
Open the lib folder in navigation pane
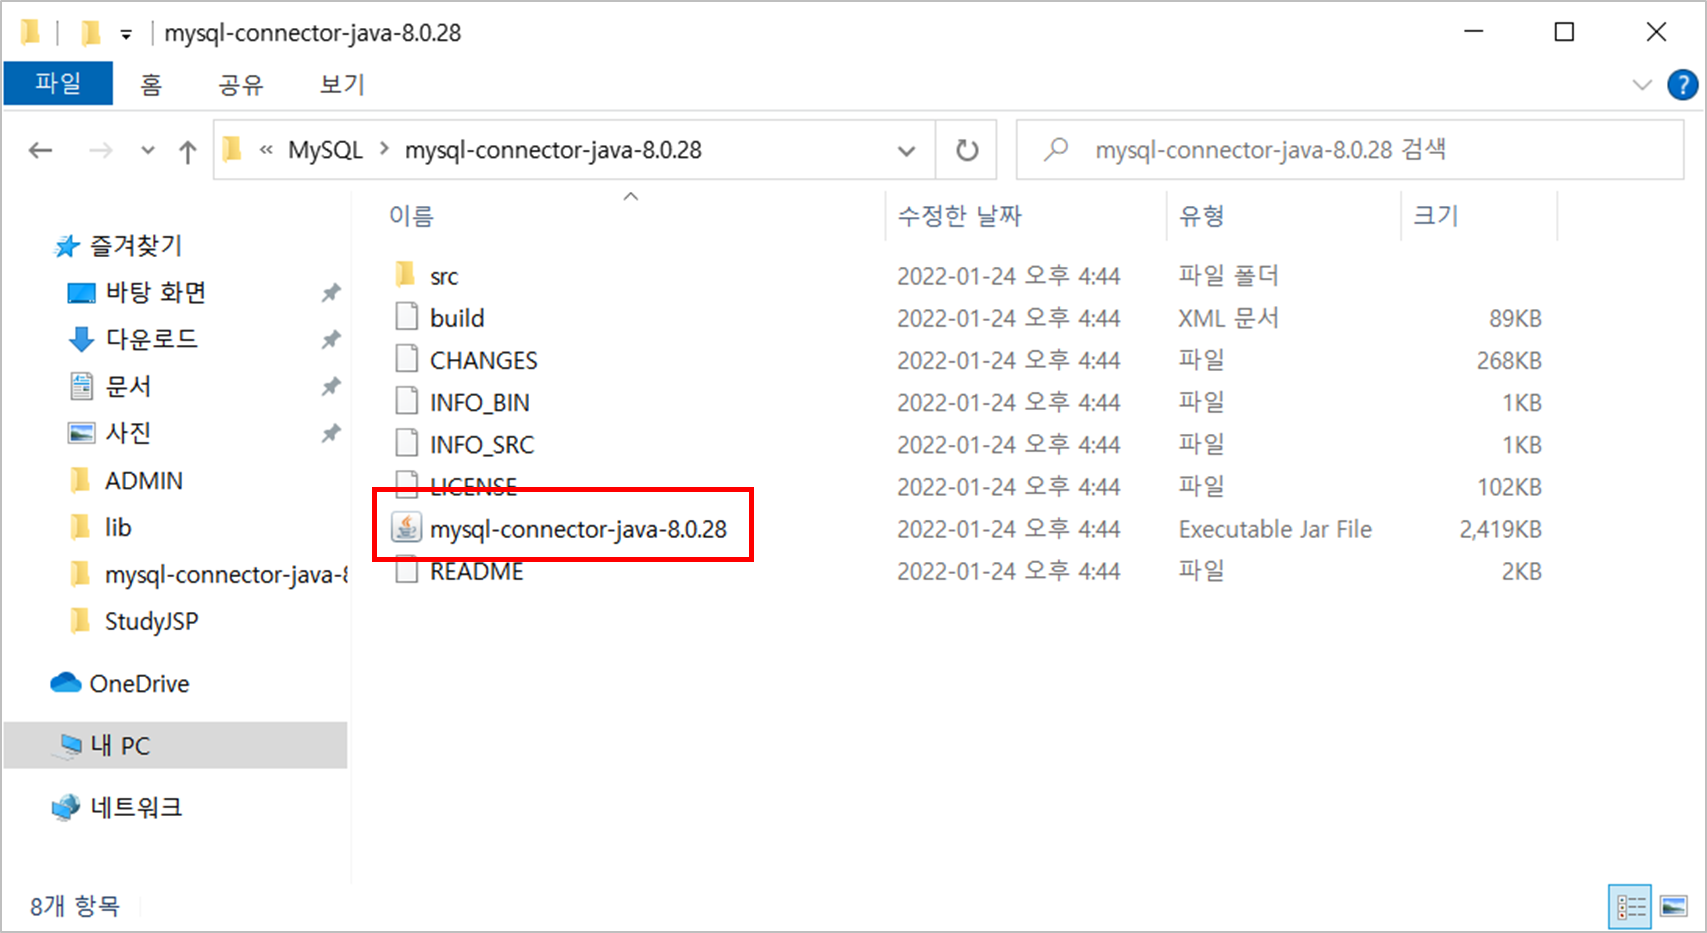(118, 527)
